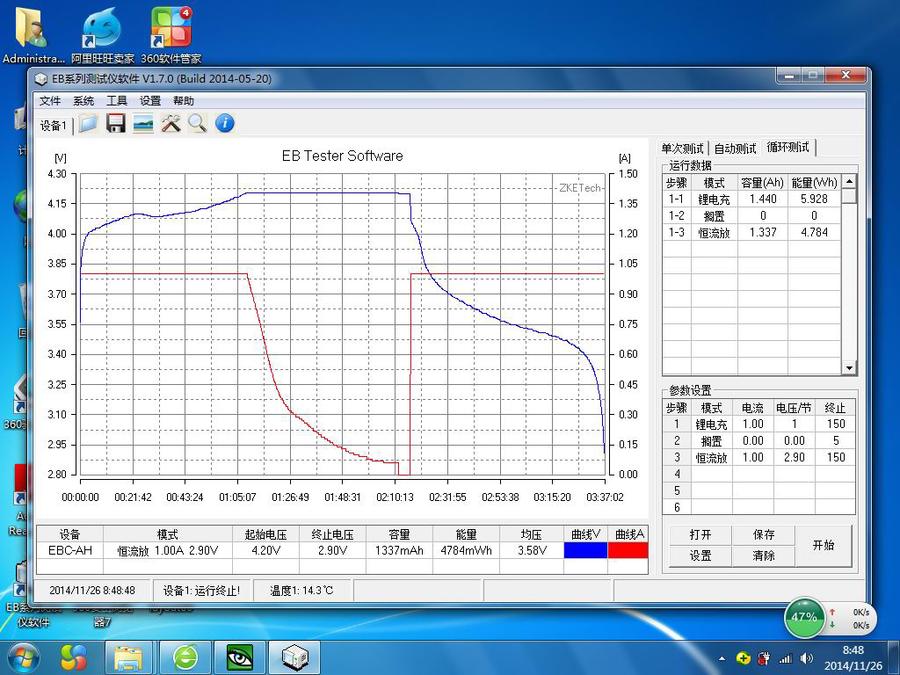Click the 设置 button in parameters panel

pos(700,556)
